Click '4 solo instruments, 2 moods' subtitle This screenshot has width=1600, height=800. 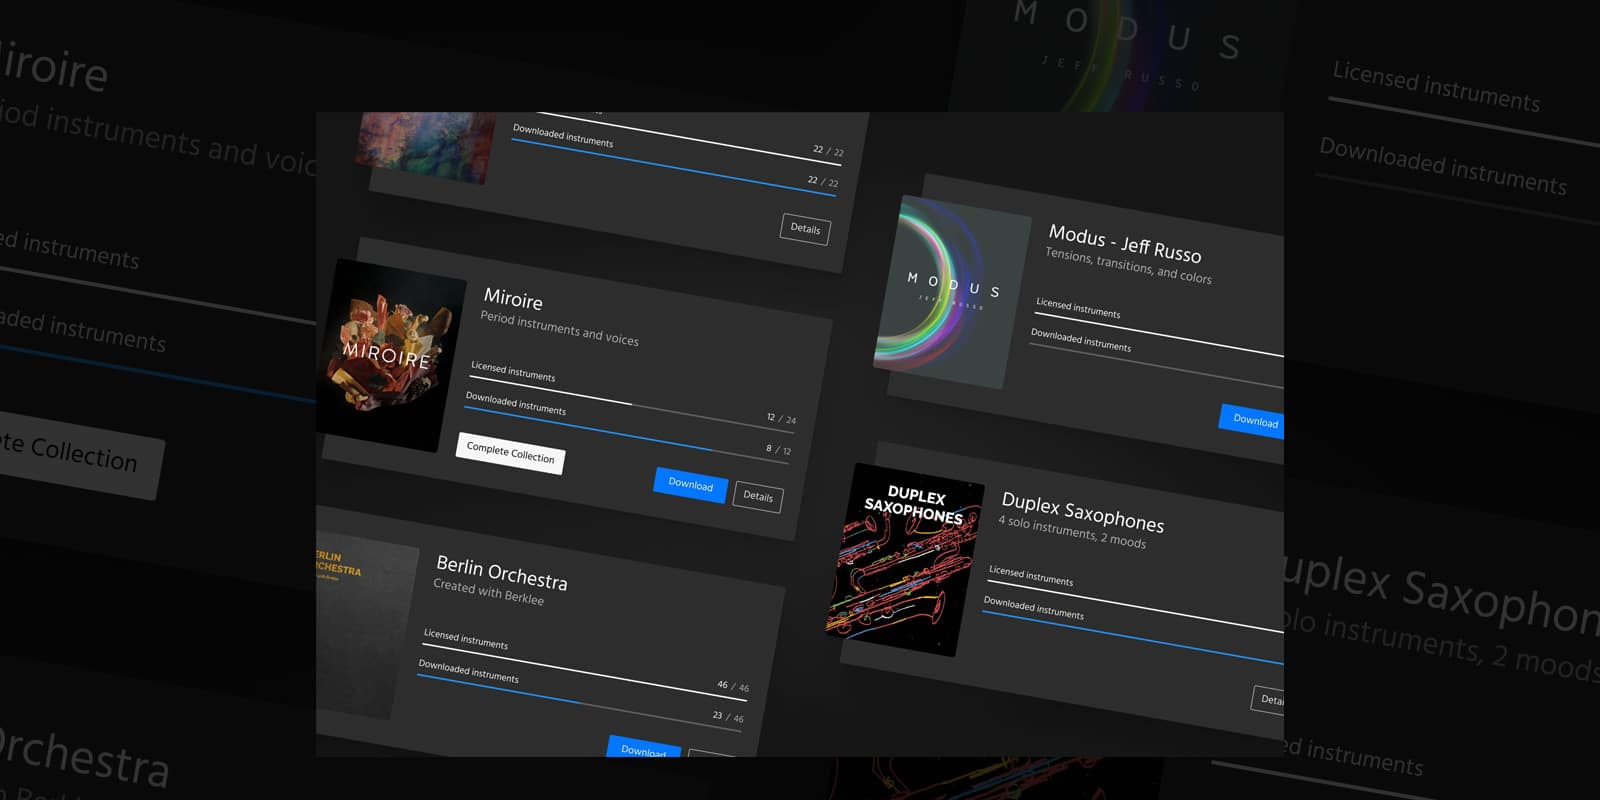pos(1072,532)
